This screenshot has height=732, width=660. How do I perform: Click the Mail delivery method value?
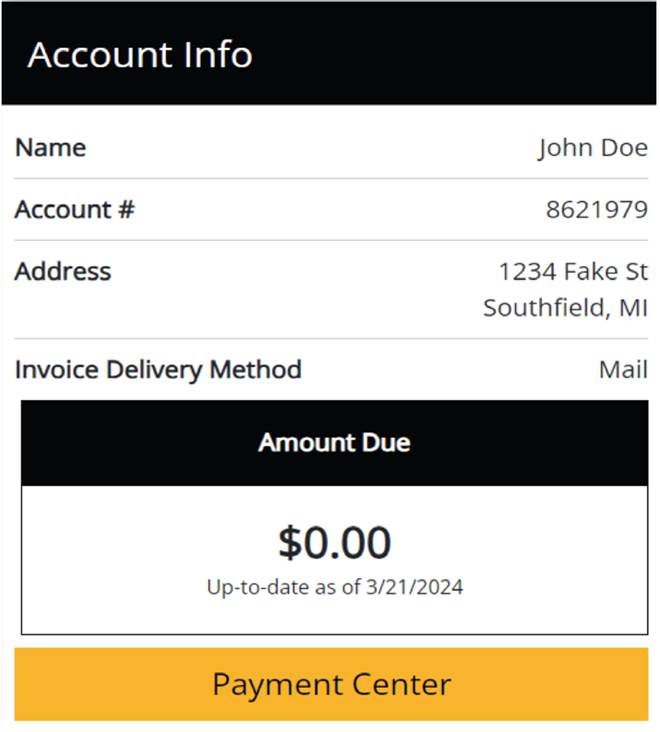(623, 369)
